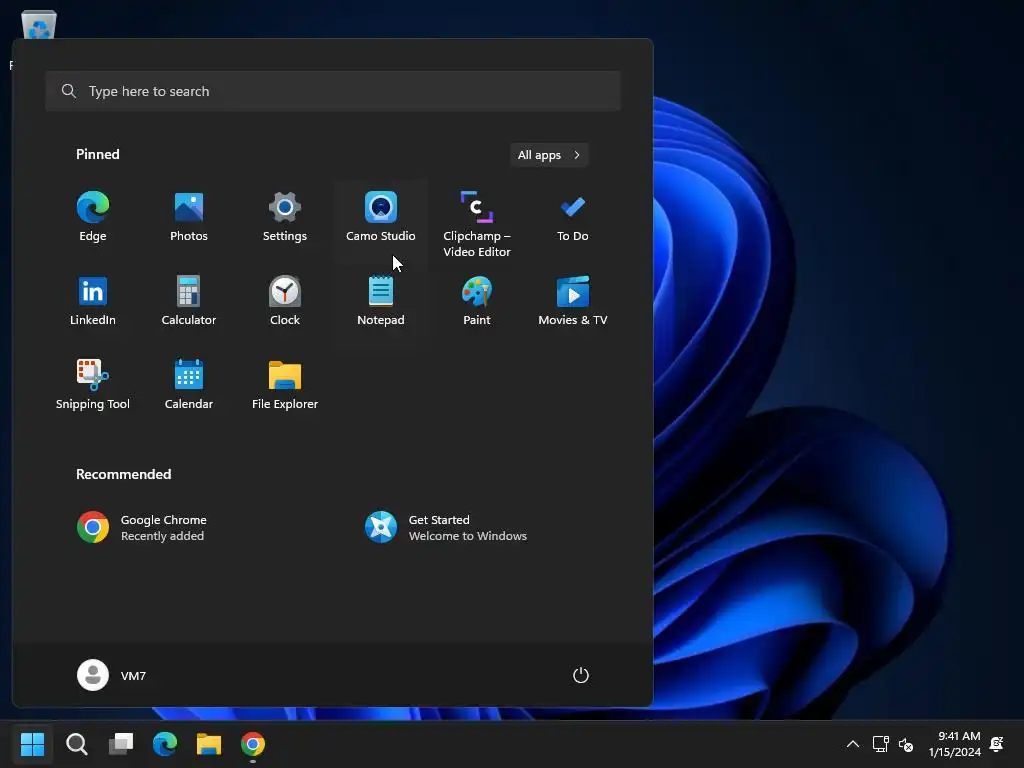Open the notifications bell icon

point(997,744)
